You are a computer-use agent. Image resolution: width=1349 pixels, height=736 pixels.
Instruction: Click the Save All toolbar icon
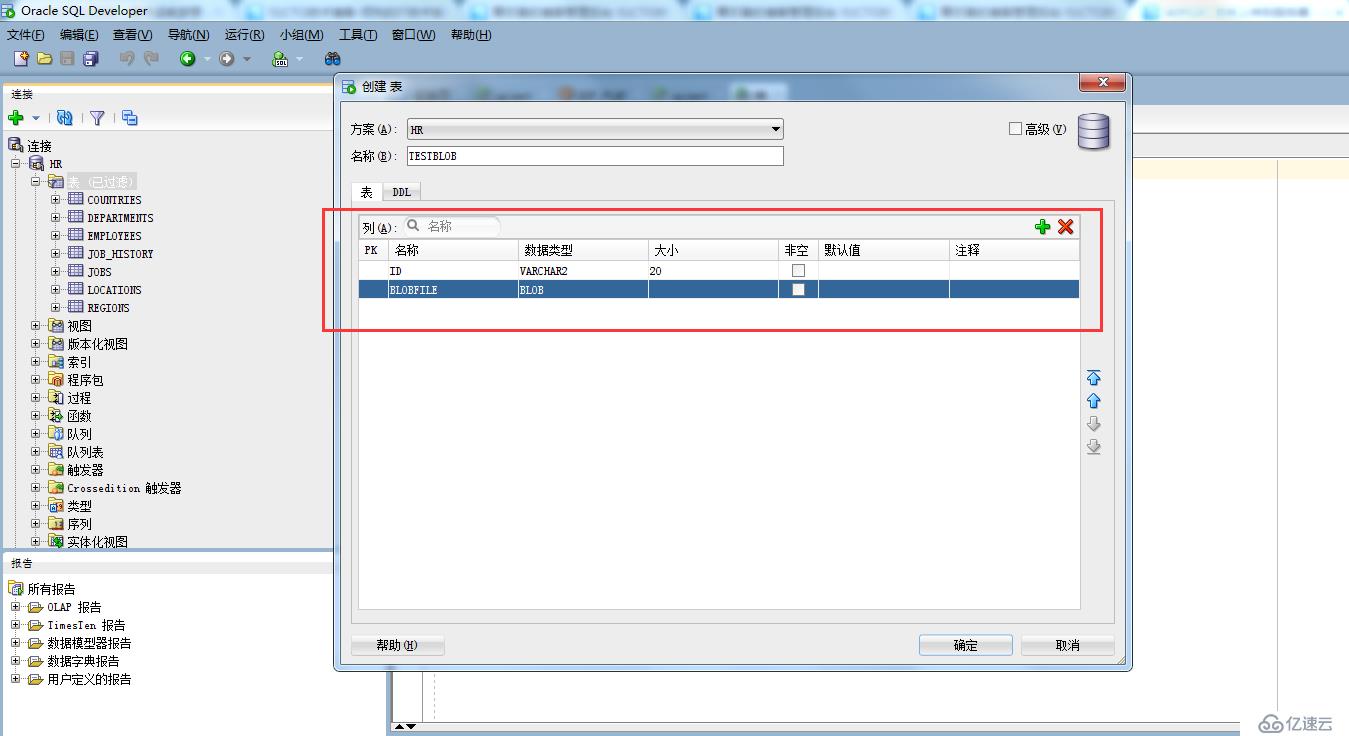coord(91,59)
